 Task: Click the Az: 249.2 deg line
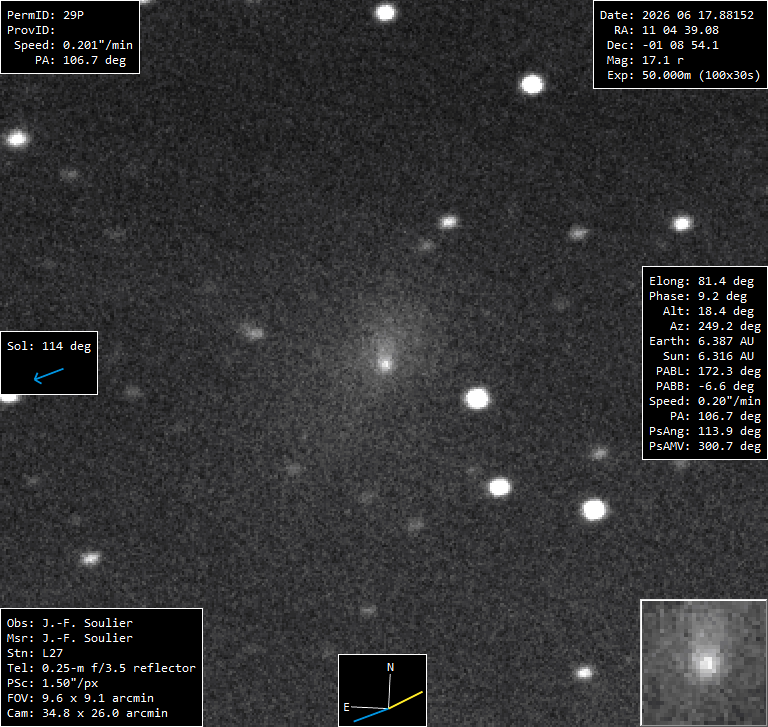point(715,326)
